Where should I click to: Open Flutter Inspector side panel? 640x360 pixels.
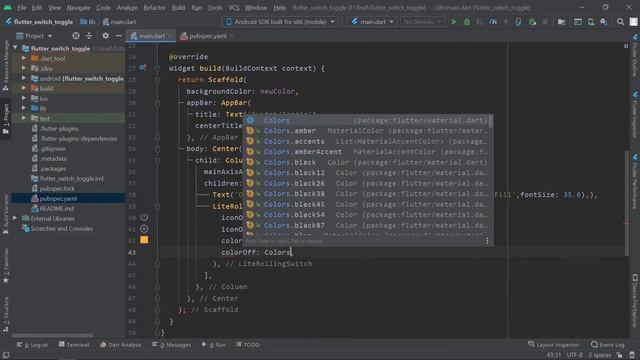pos(635,114)
